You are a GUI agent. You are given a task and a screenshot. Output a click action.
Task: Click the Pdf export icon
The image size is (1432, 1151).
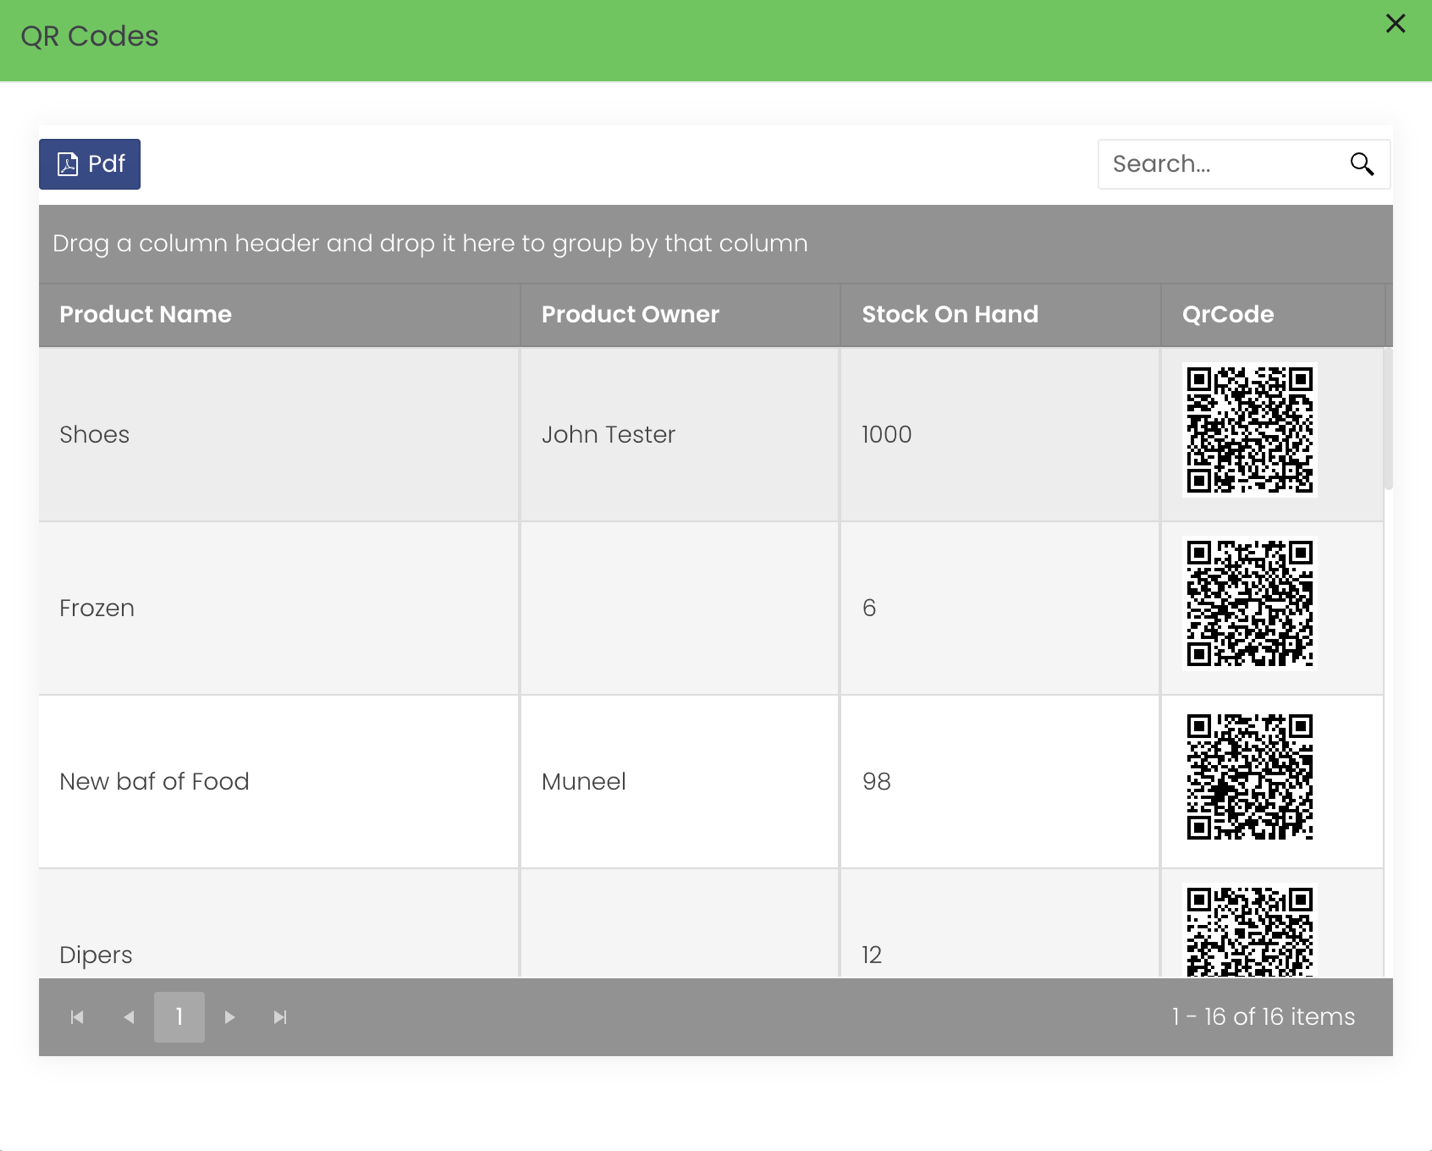pos(66,164)
